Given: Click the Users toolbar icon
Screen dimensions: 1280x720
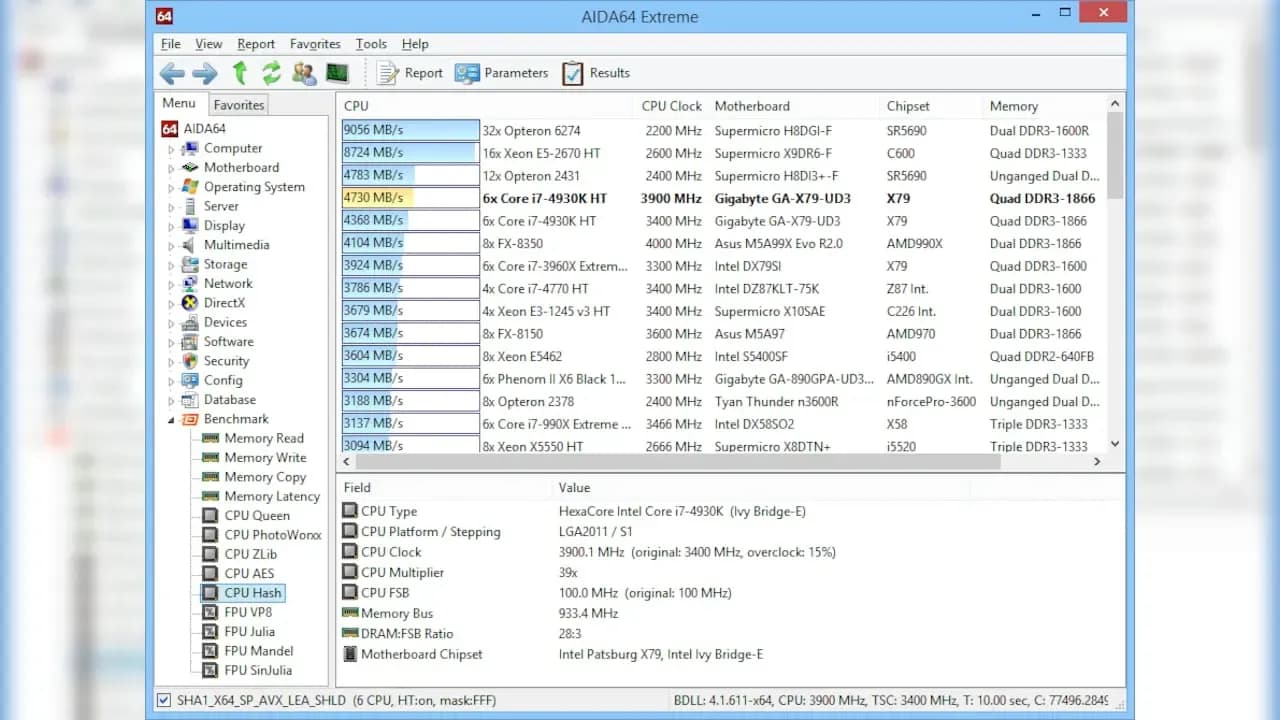Looking at the screenshot, I should pos(304,73).
